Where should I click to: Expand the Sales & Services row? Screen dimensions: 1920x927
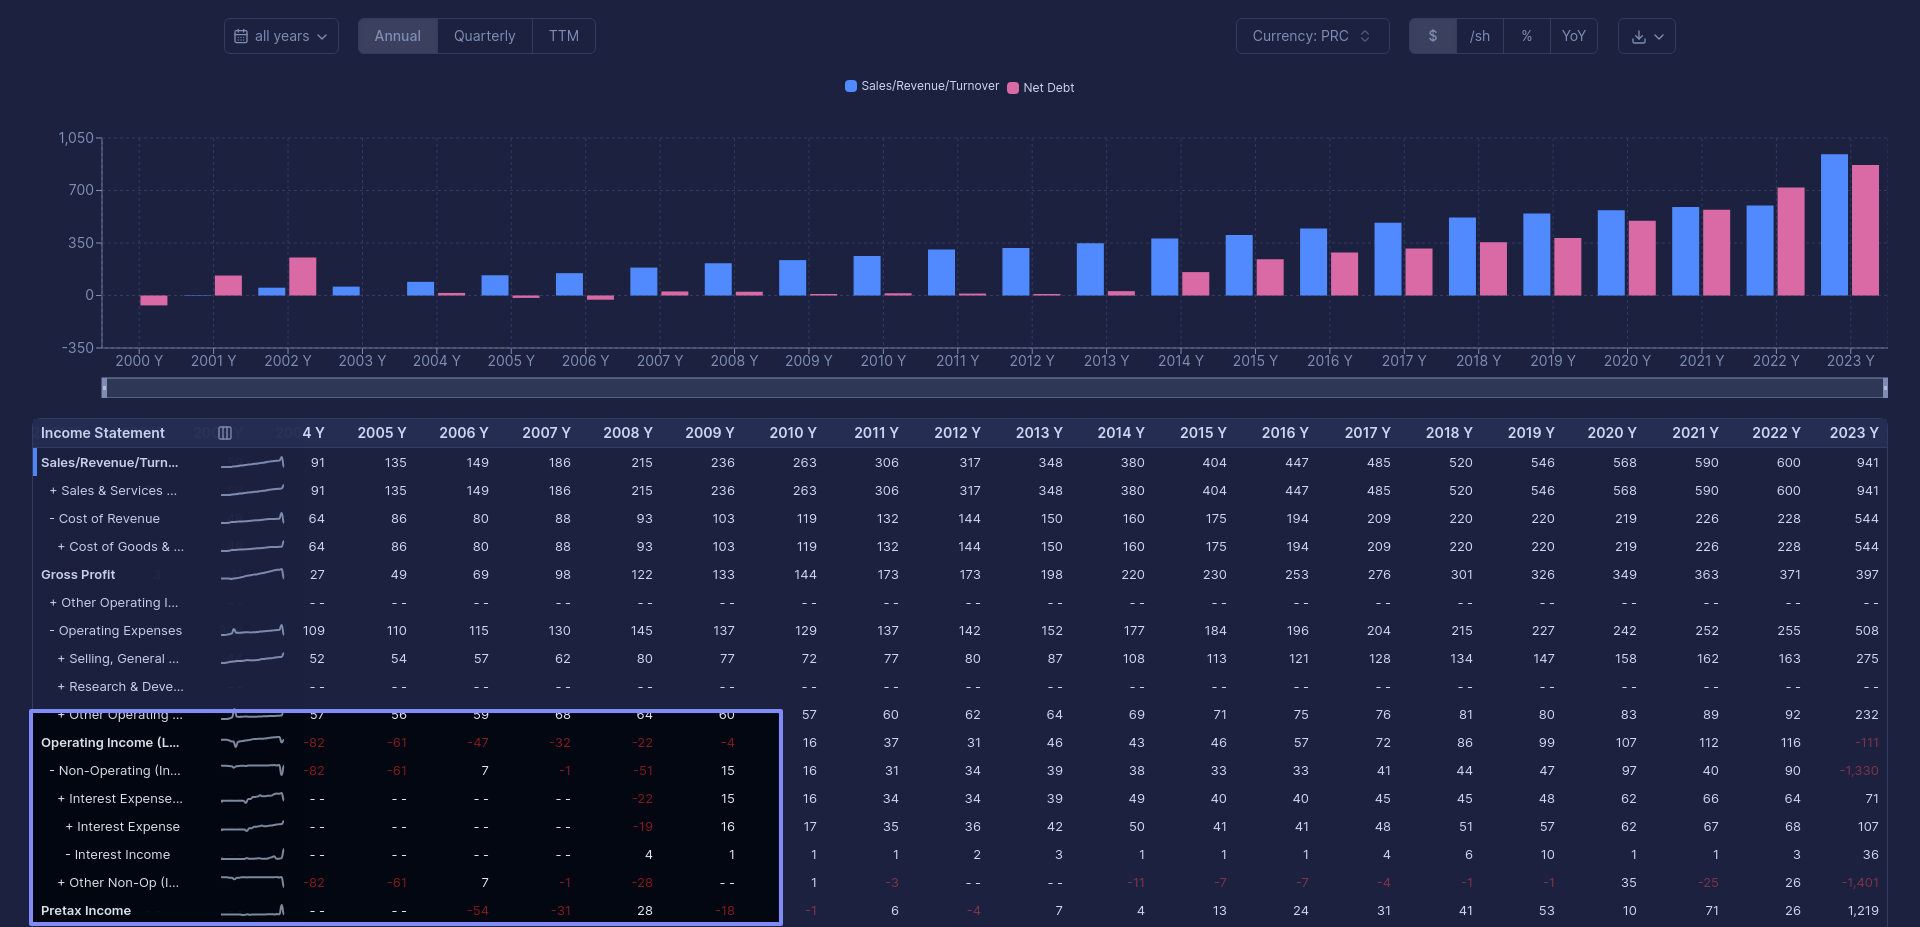(54, 491)
